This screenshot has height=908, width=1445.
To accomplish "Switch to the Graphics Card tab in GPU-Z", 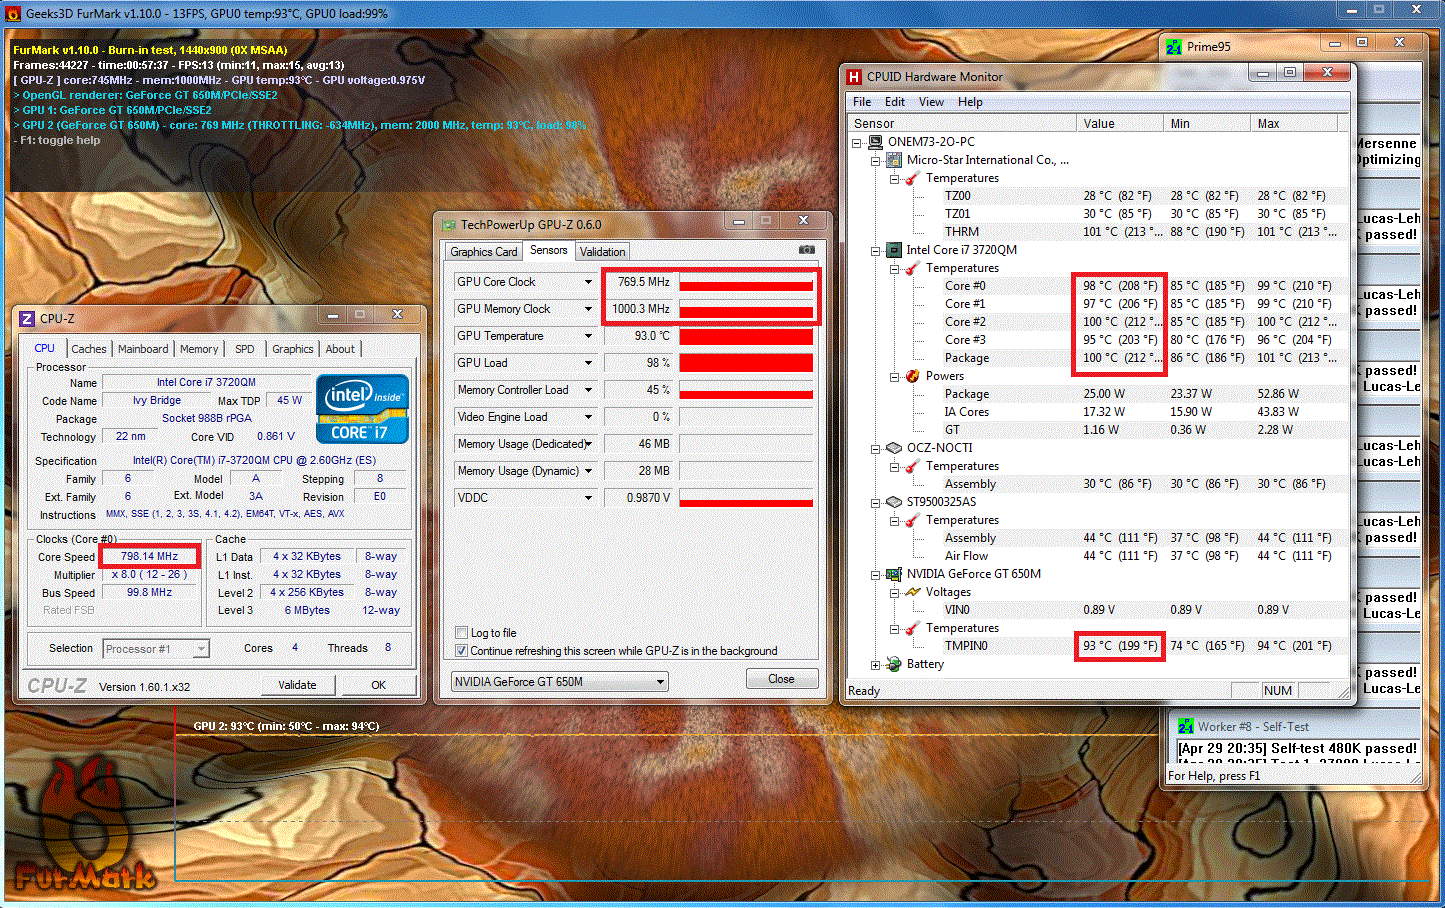I will click(x=484, y=252).
